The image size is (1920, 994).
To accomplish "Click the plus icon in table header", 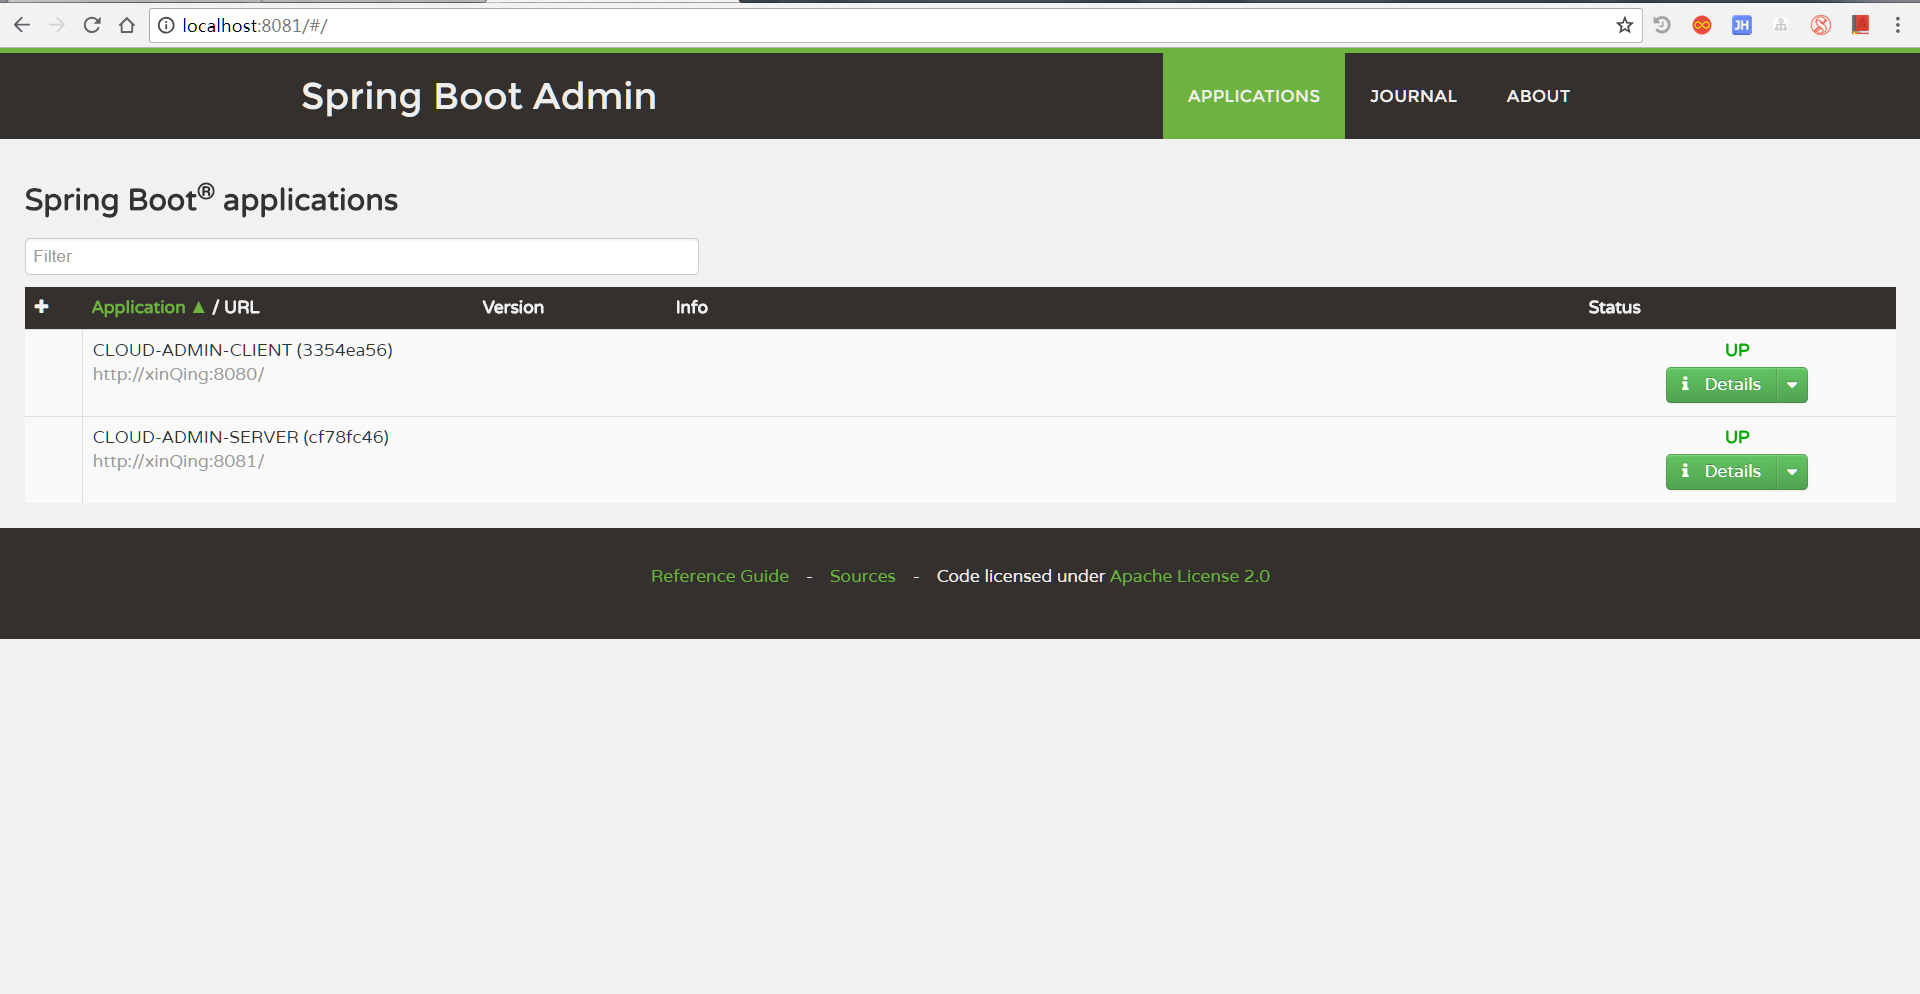I will (x=42, y=306).
